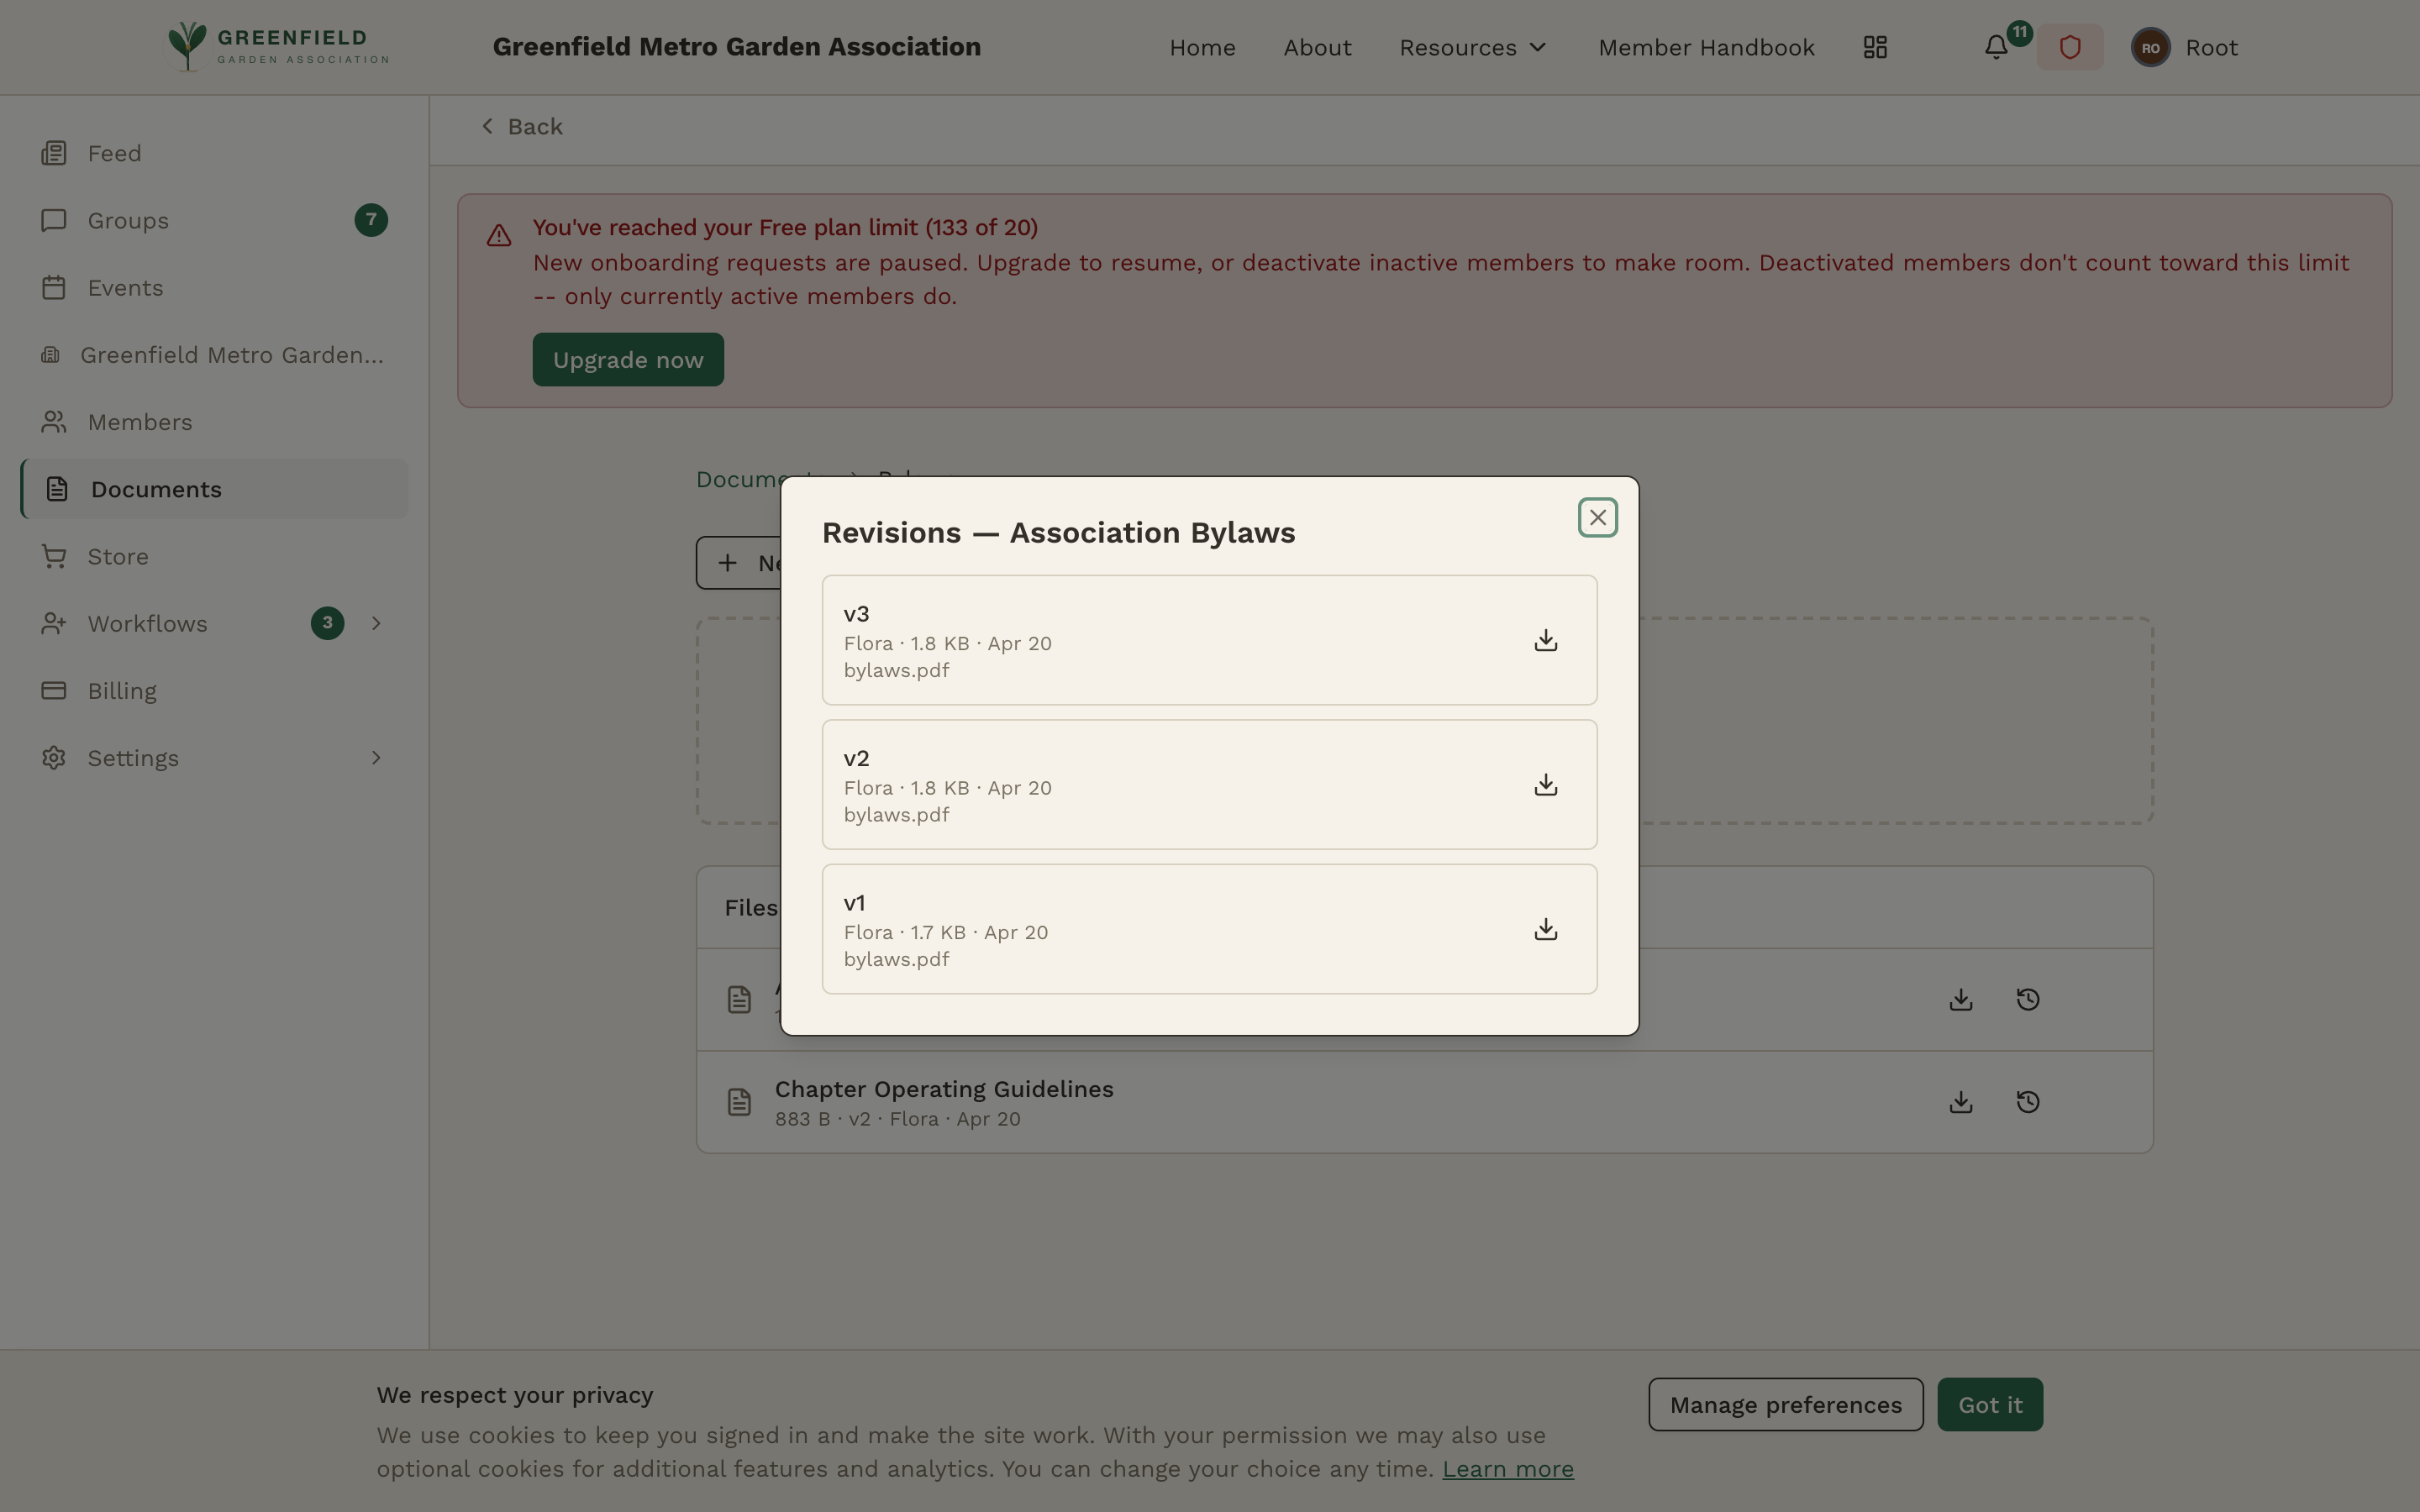The height and width of the screenshot is (1512, 2420).
Task: Click the Greenfield logo
Action: pos(279,47)
